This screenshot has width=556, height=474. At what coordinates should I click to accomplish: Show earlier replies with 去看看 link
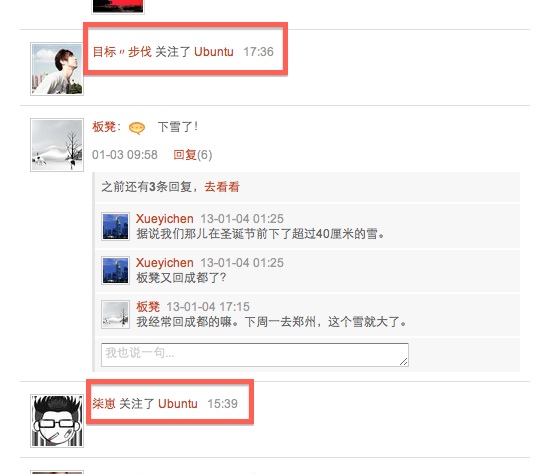point(222,186)
